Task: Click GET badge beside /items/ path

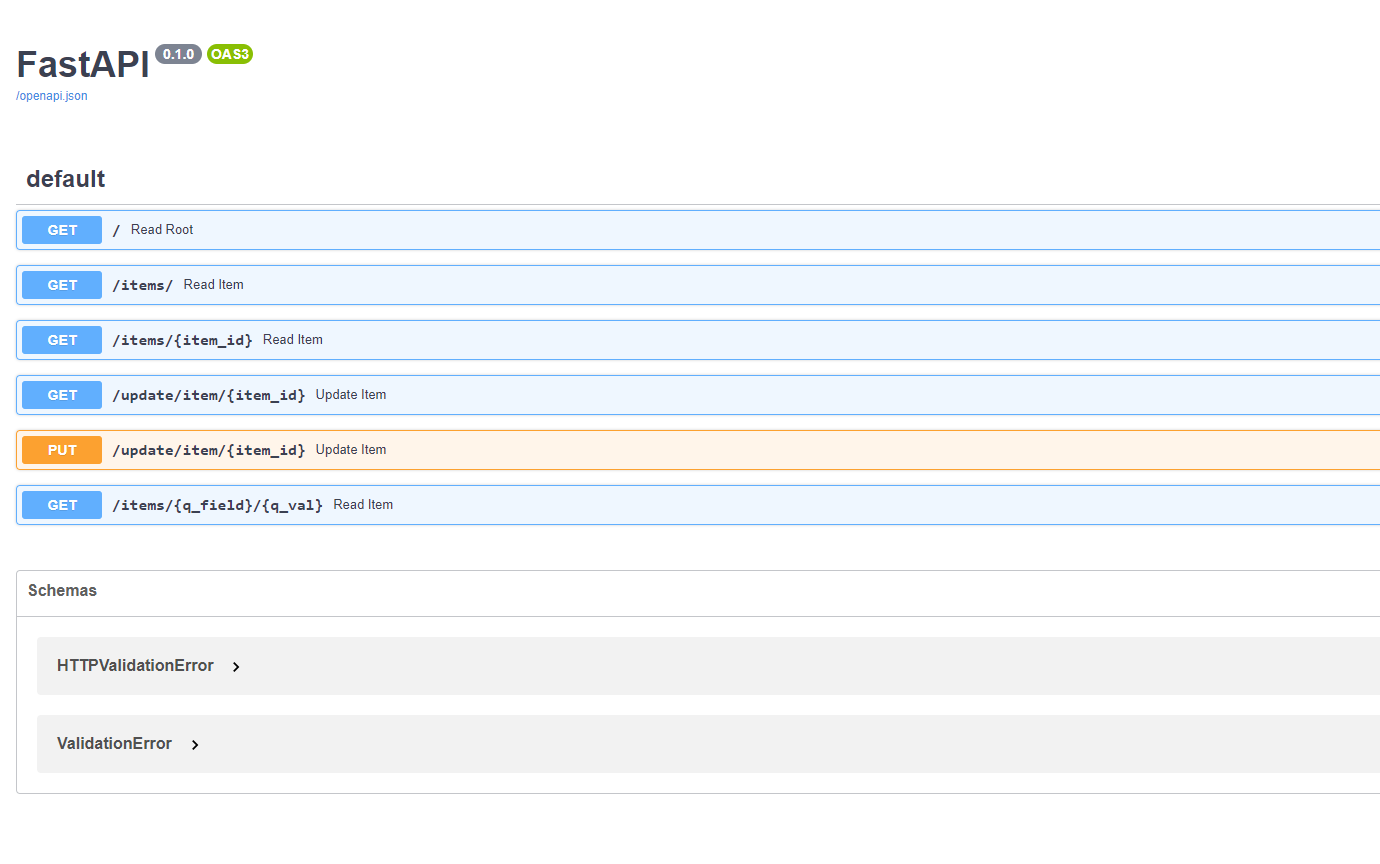Action: 62,285
